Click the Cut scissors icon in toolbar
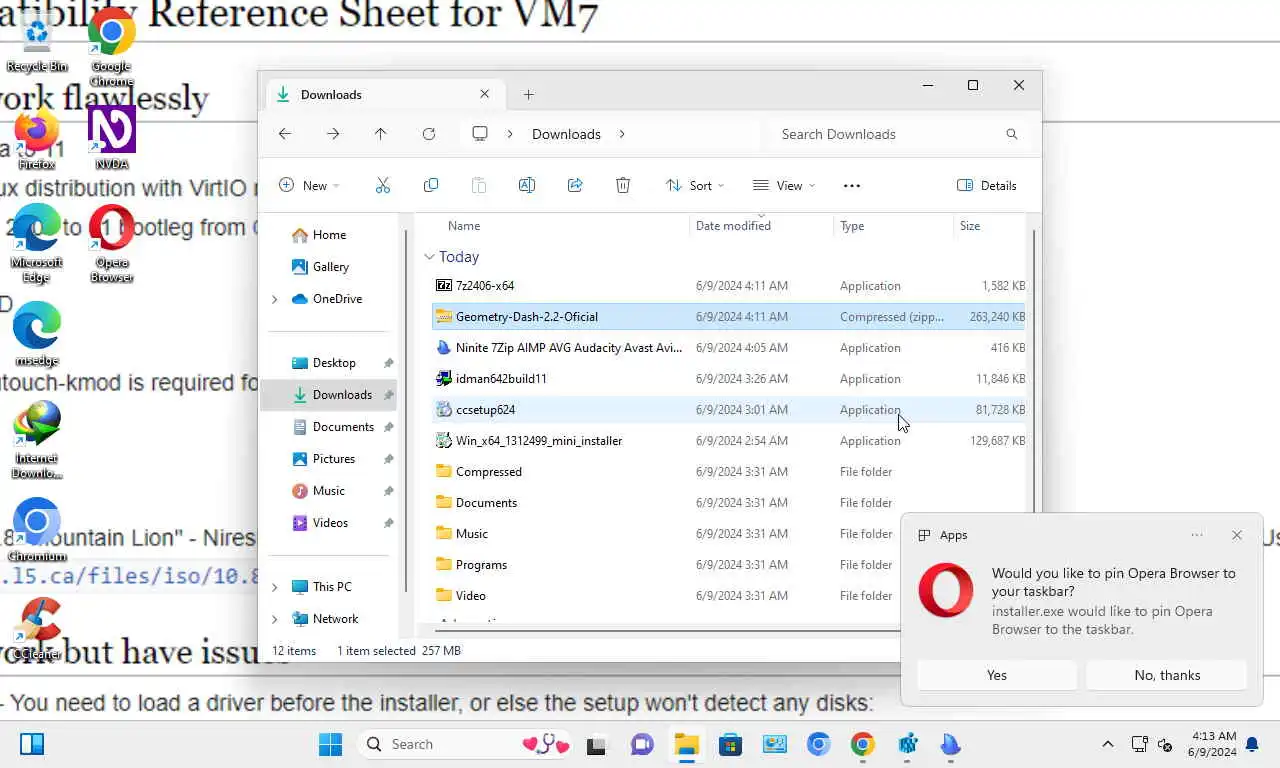Image resolution: width=1280 pixels, height=768 pixels. [382, 185]
